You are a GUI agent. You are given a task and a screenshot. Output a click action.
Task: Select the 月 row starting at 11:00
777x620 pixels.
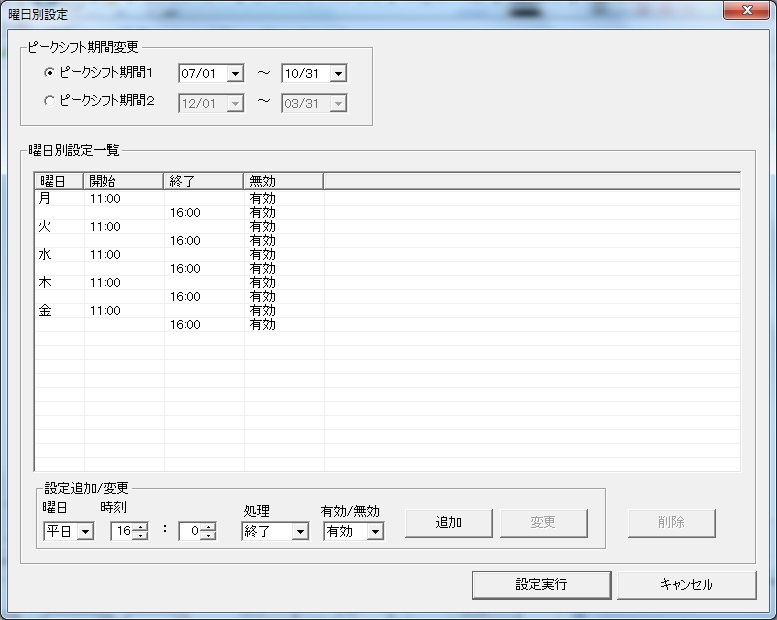388,199
